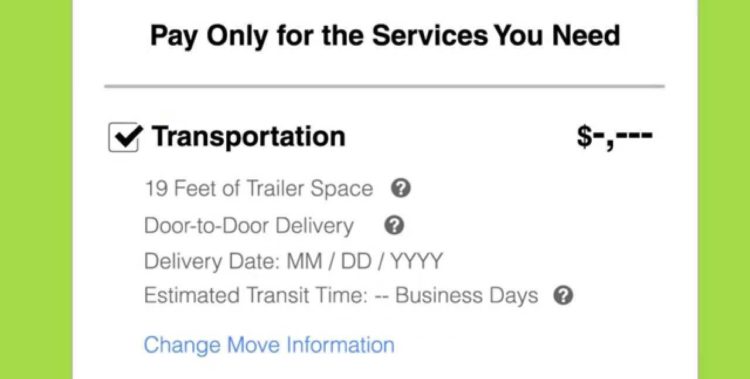This screenshot has height=379, width=750.
Task: Select the Transportation price placeholder
Action: pyautogui.click(x=614, y=137)
